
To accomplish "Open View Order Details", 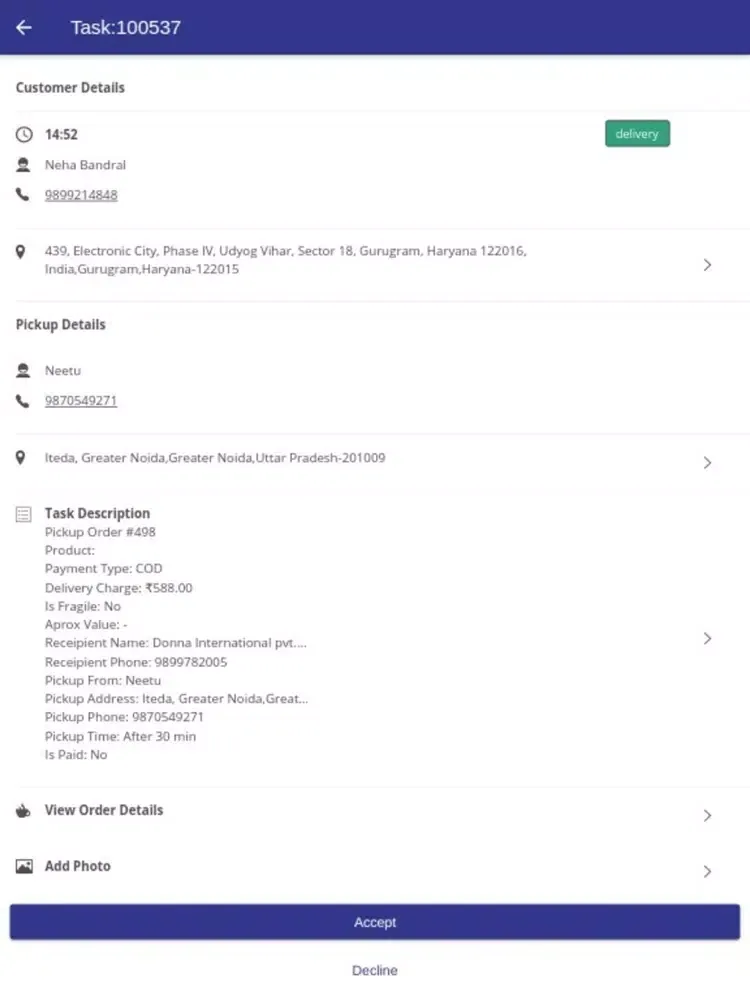I will coord(104,810).
